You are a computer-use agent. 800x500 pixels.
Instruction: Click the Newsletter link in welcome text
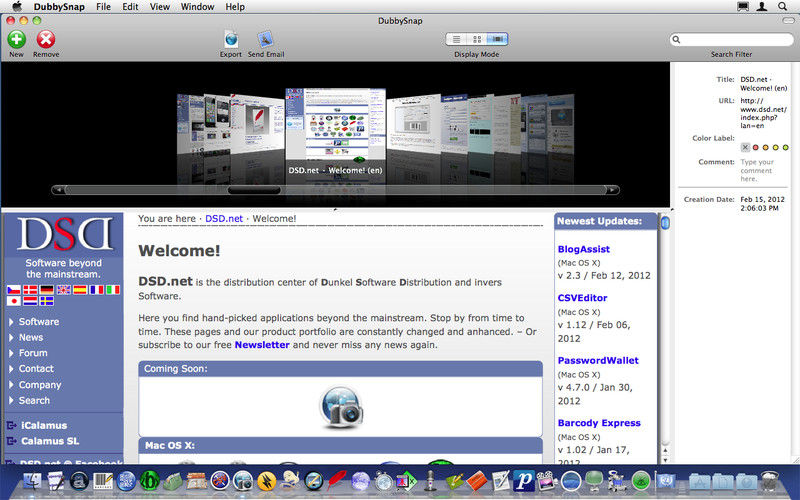(x=262, y=345)
